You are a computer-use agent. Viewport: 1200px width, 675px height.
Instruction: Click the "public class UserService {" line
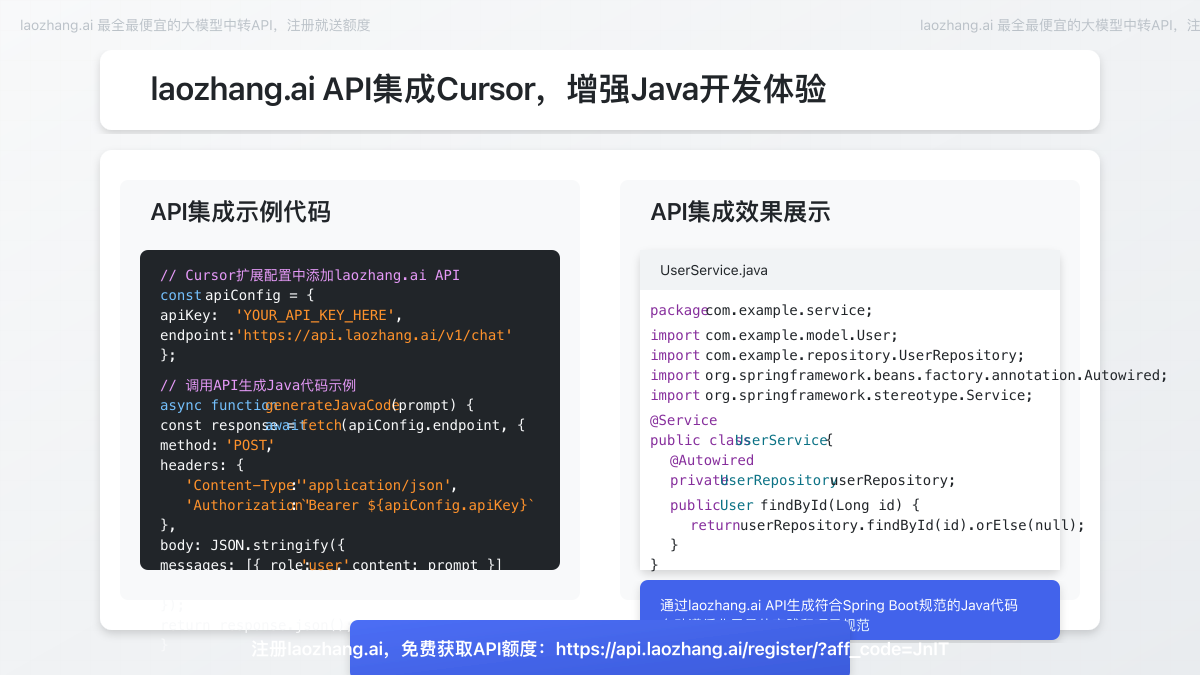click(741, 440)
